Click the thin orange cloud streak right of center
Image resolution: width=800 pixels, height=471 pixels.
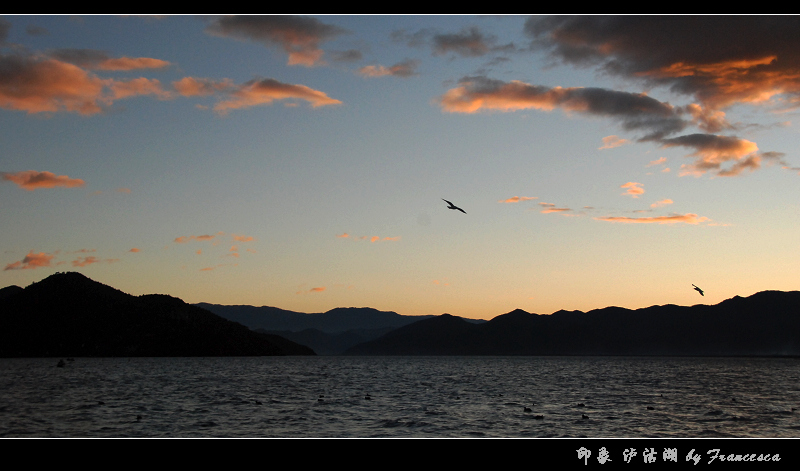click(655, 218)
